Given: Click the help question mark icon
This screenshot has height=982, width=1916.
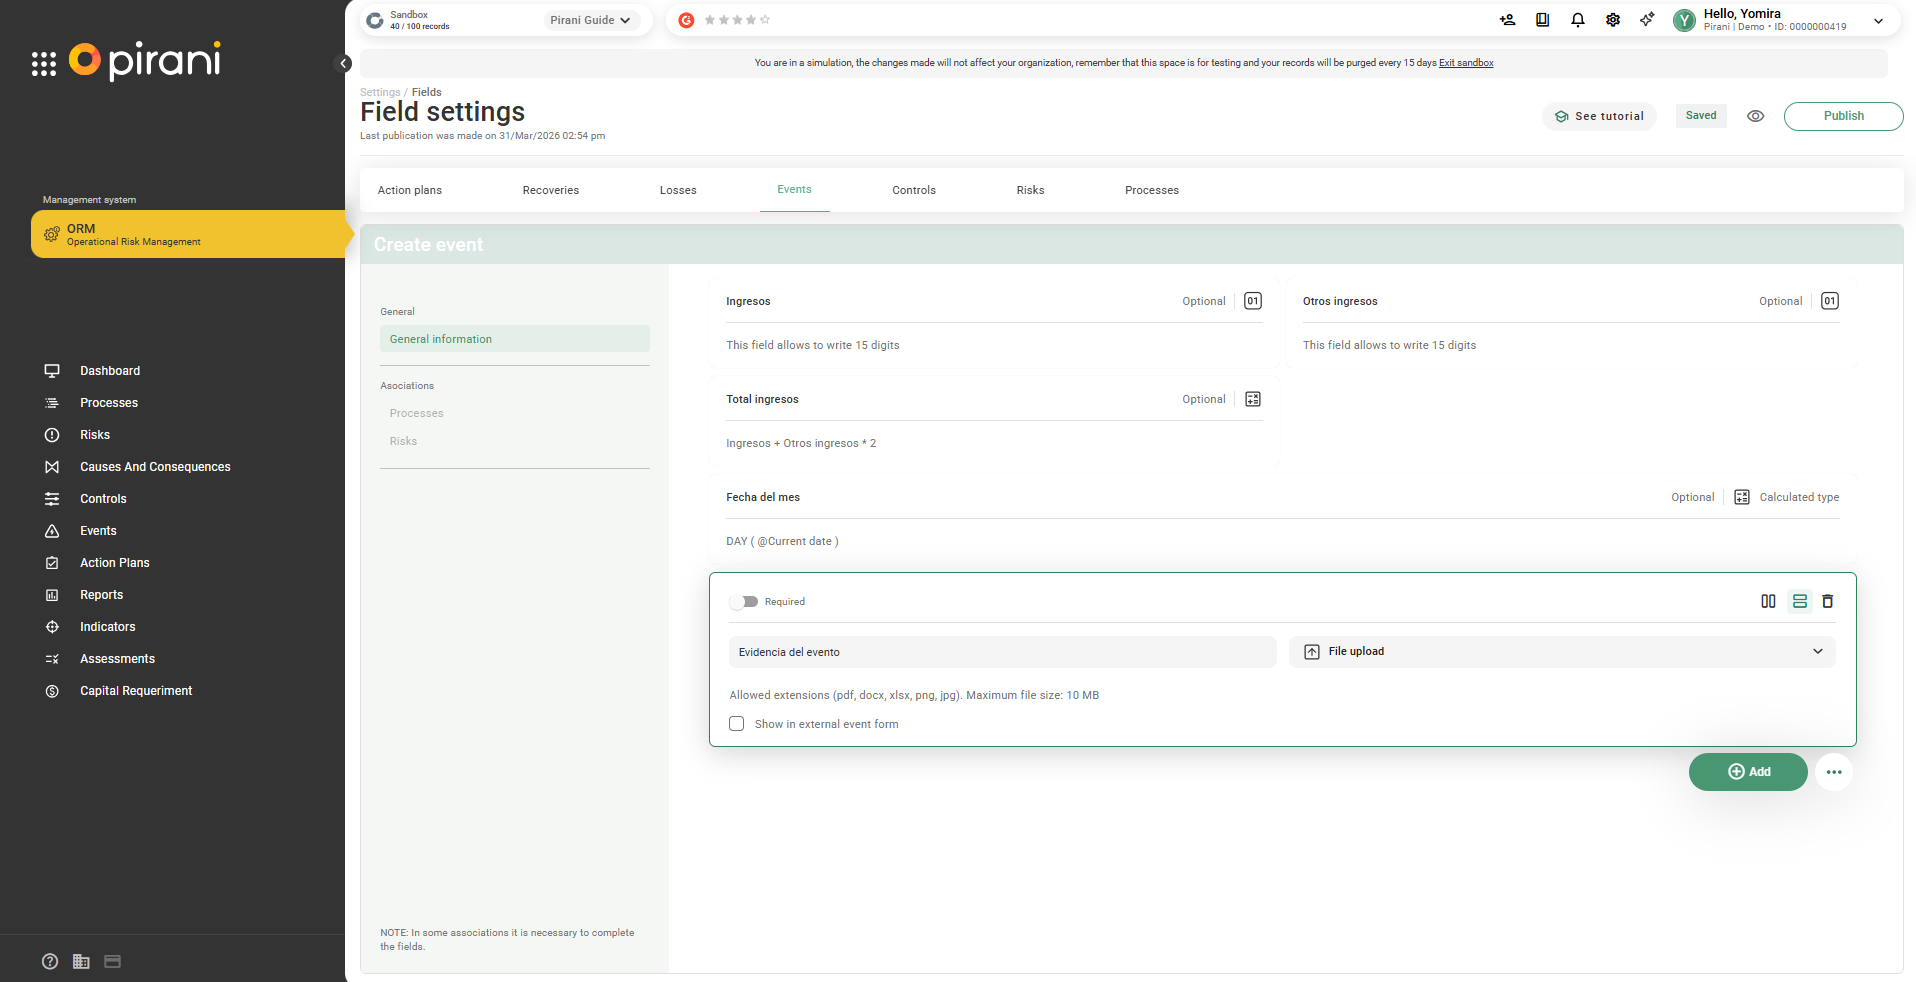Looking at the screenshot, I should click(x=50, y=961).
